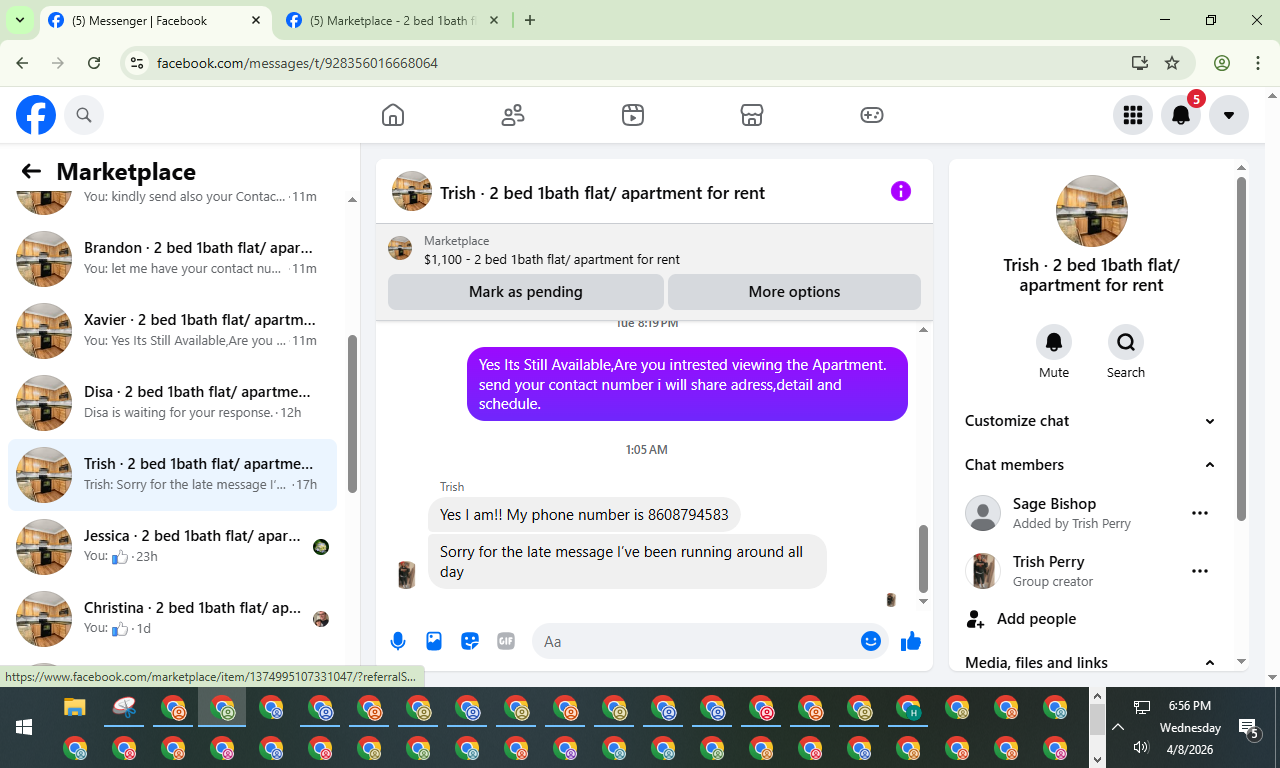This screenshot has height=768, width=1280.
Task: Click the address bar URL
Action: [297, 63]
